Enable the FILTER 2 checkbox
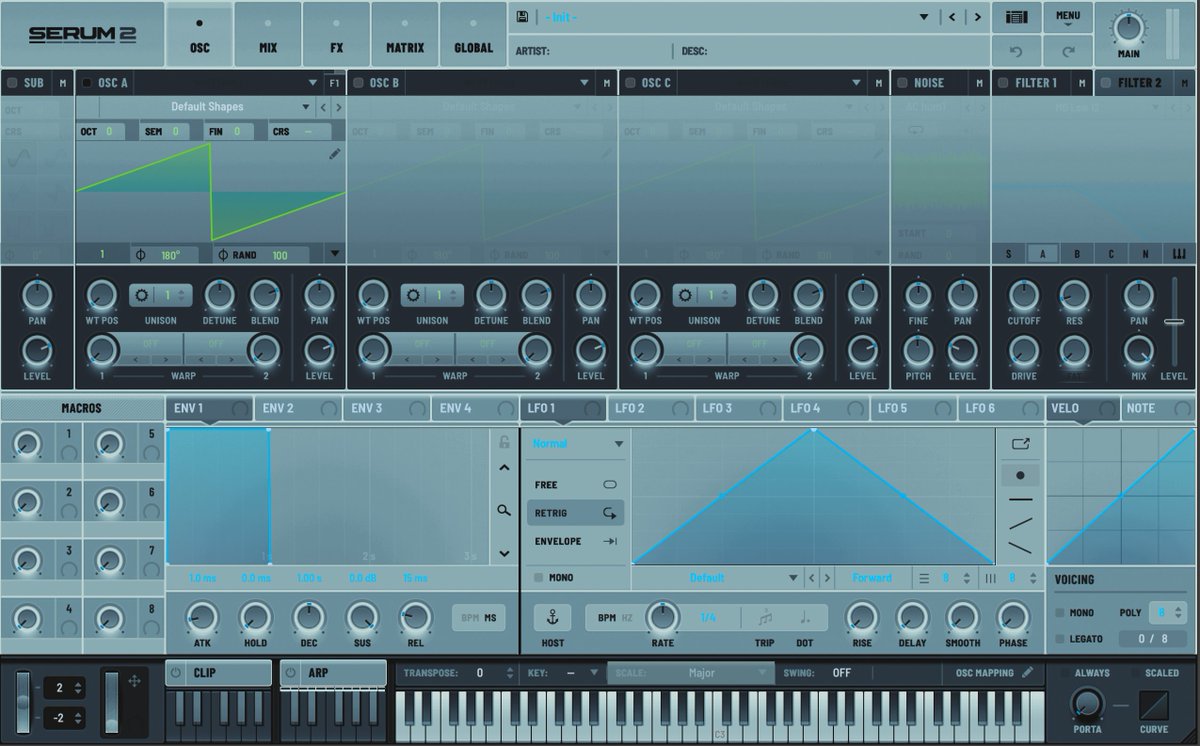 click(x=1106, y=83)
